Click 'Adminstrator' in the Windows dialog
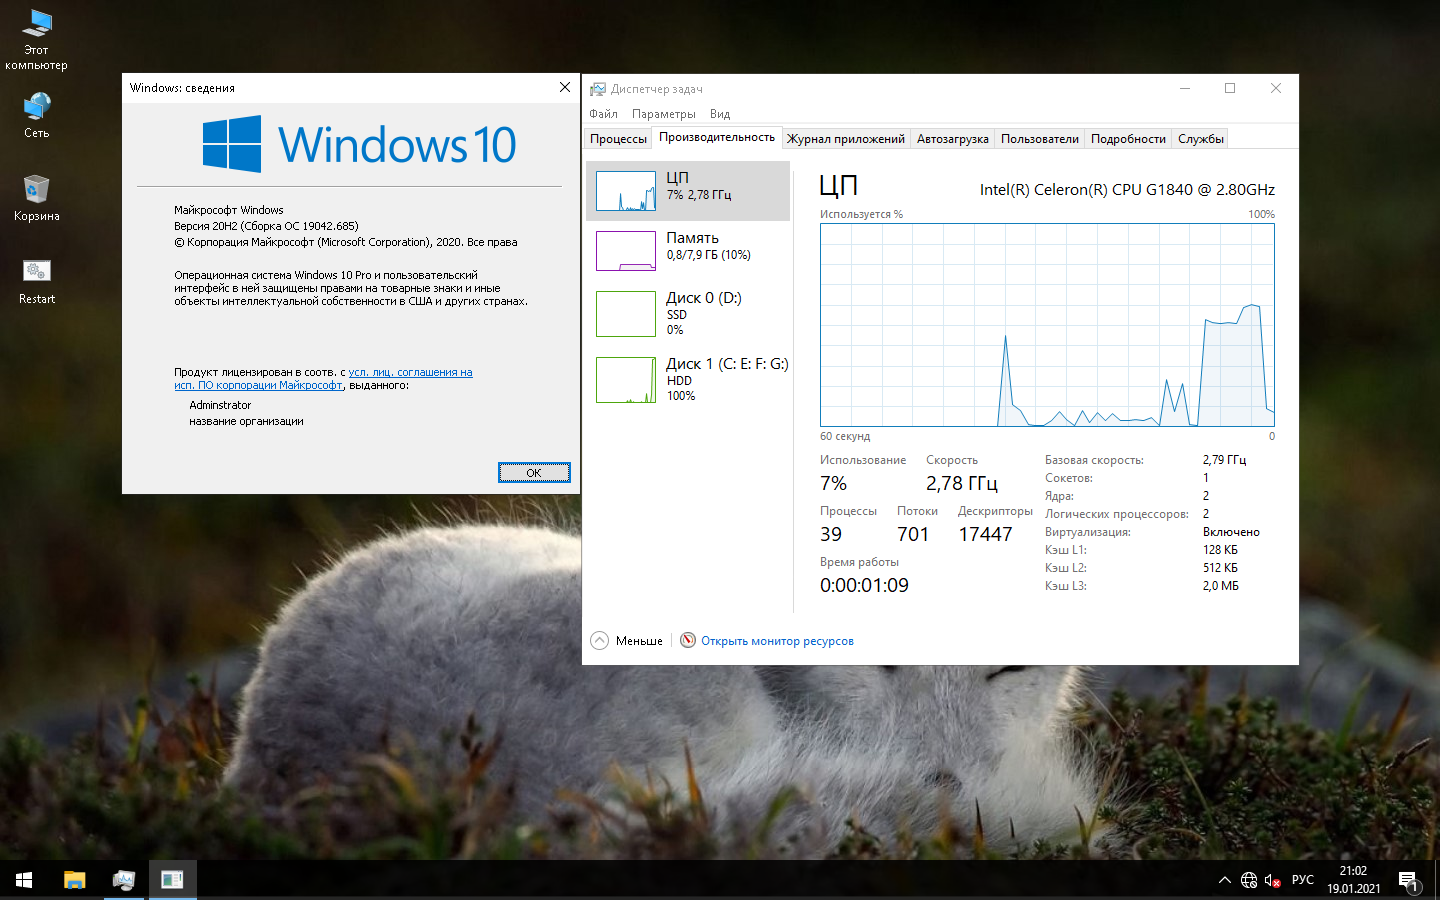 pyautogui.click(x=220, y=405)
